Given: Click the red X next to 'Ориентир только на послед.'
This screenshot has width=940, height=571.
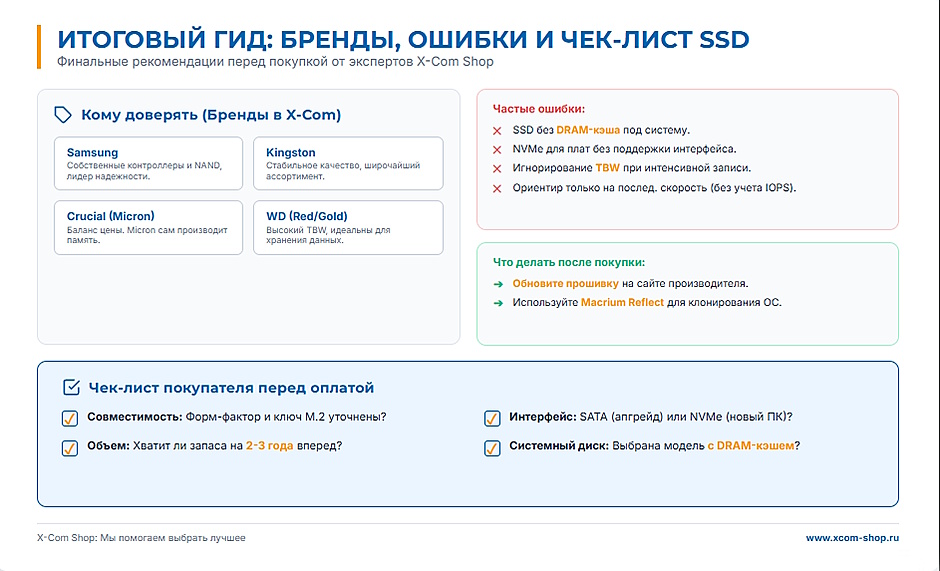Looking at the screenshot, I should coord(497,188).
